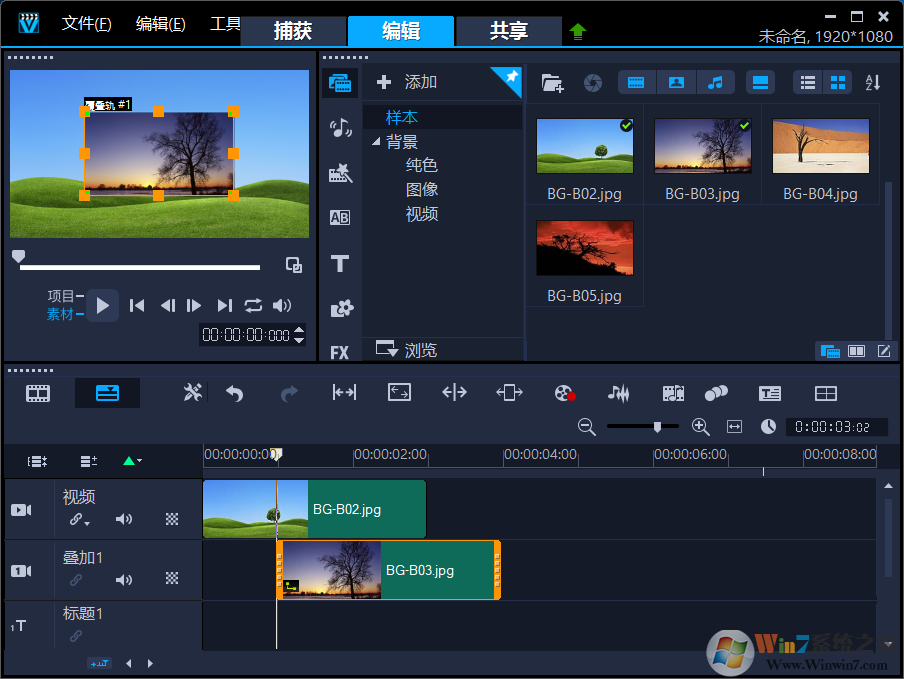Open the sound mixer waveform icon
Screen dimensions: 904x679
619,394
